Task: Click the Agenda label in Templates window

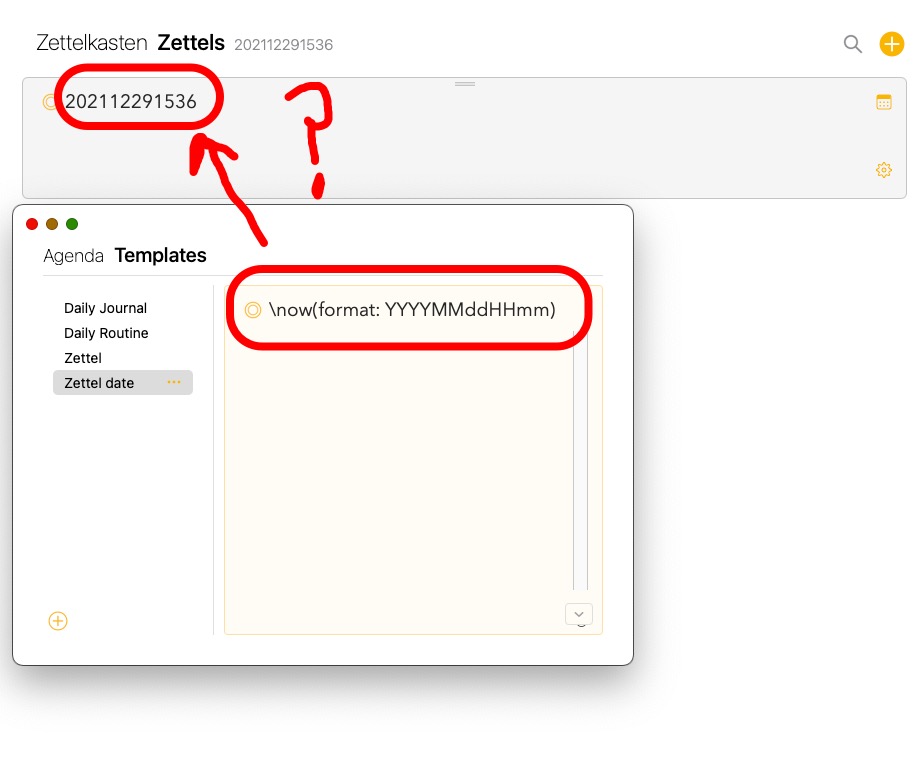Action: click(74, 256)
